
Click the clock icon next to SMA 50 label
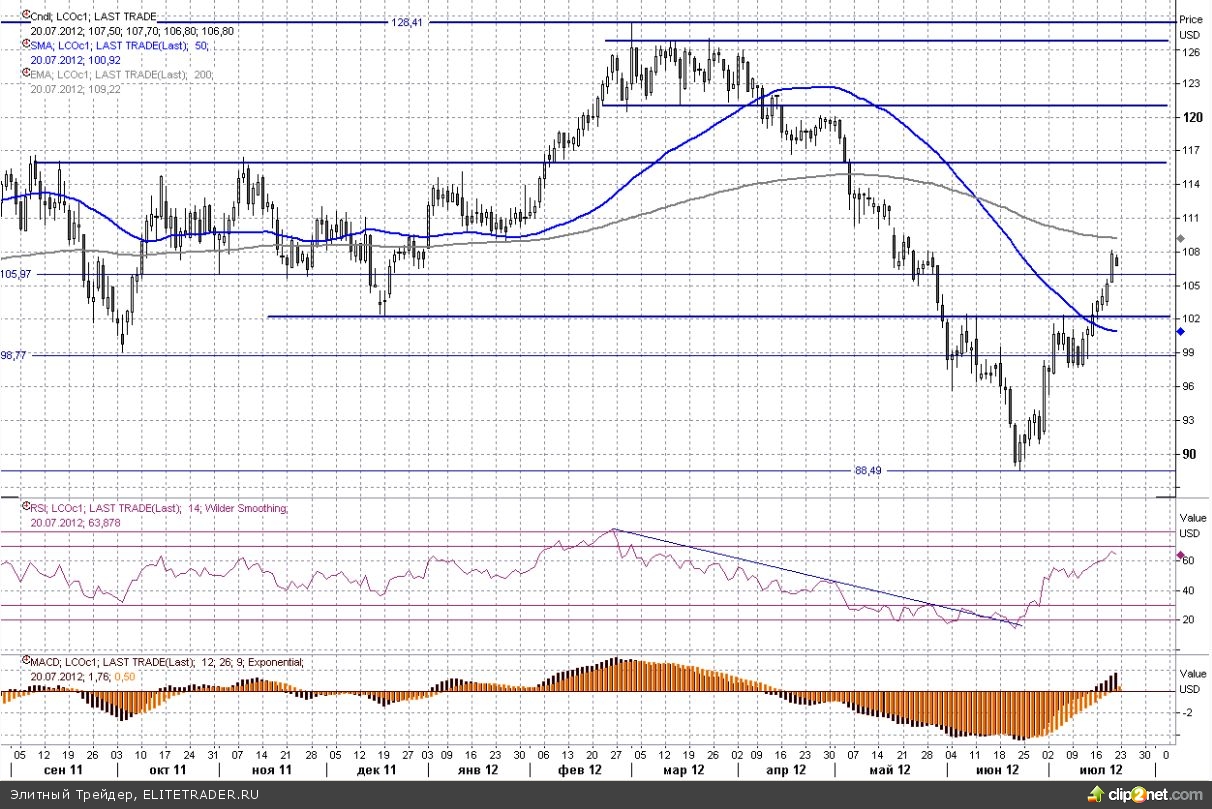(24, 46)
